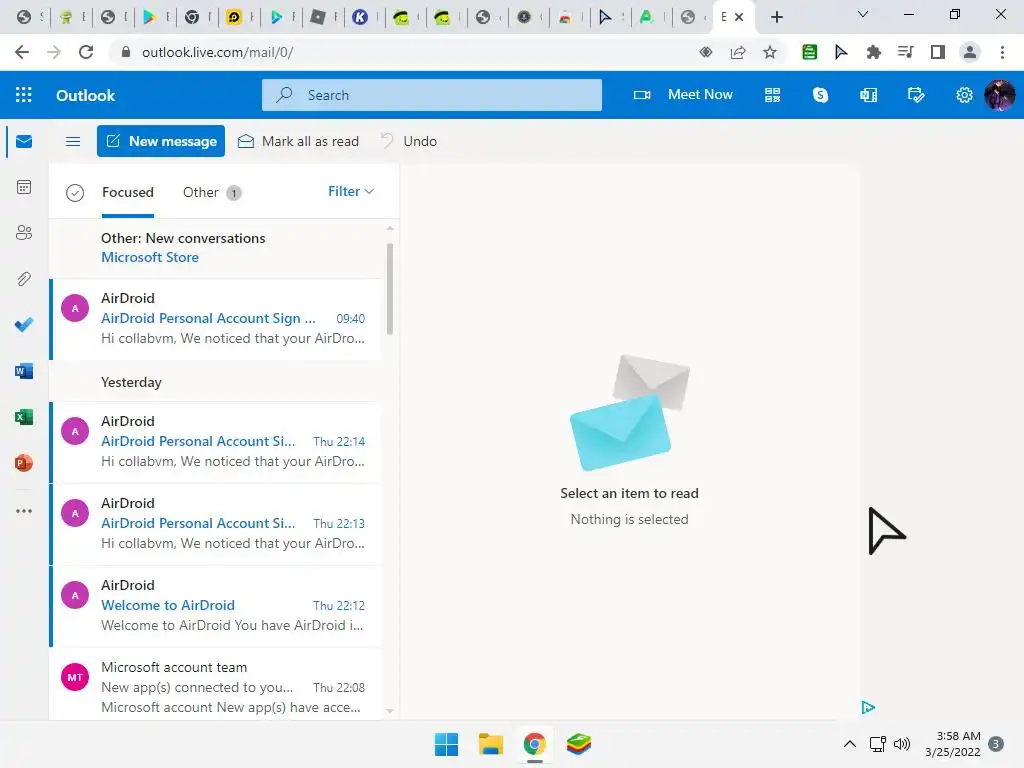Click the Undo button
This screenshot has width=1024, height=768.
[x=409, y=141]
